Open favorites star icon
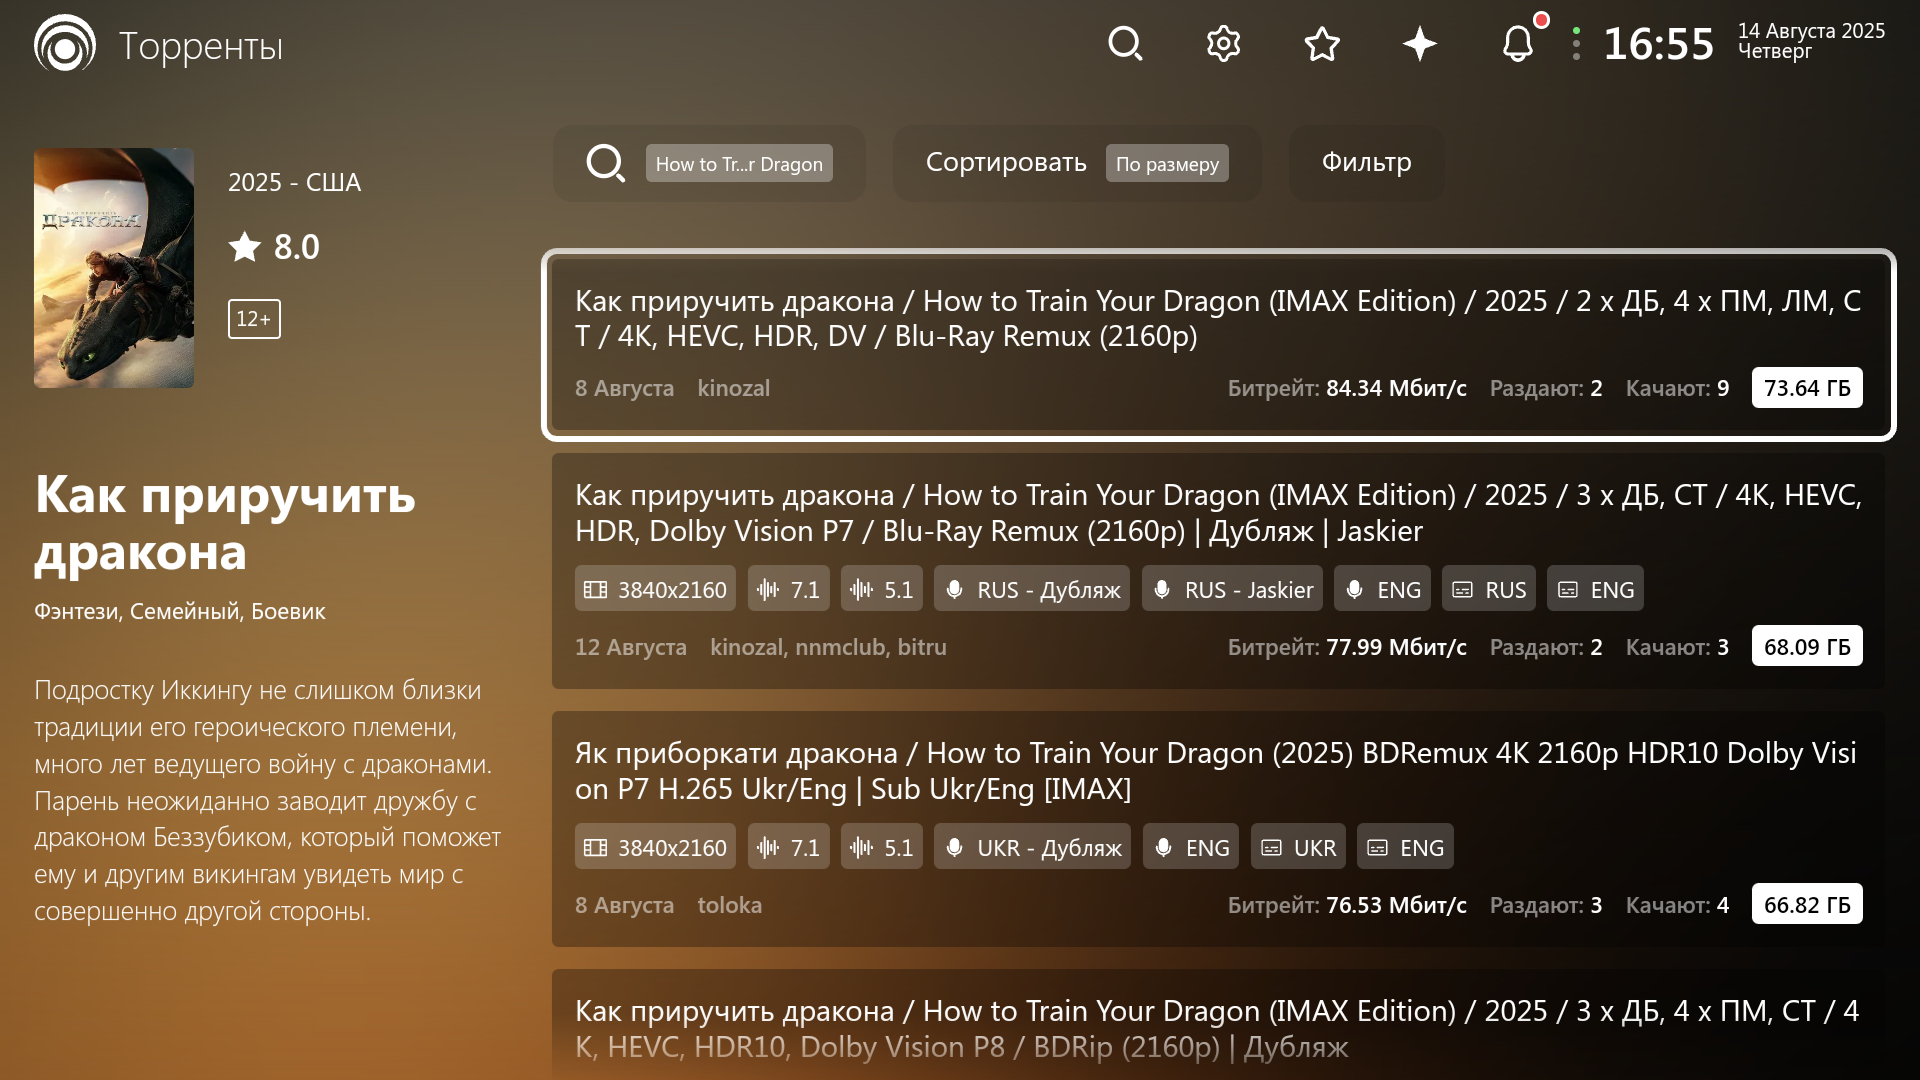1920x1080 pixels. click(x=1322, y=44)
